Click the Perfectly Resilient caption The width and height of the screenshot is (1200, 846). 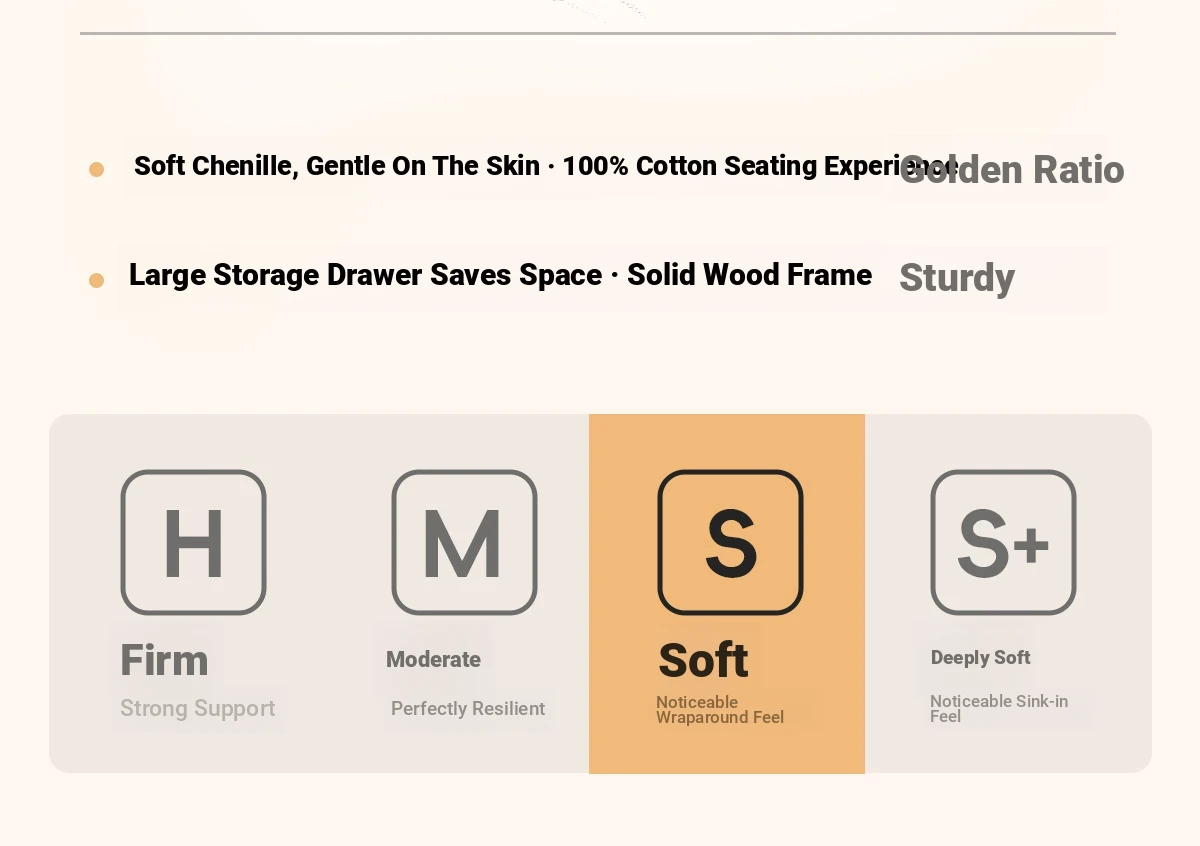468,708
